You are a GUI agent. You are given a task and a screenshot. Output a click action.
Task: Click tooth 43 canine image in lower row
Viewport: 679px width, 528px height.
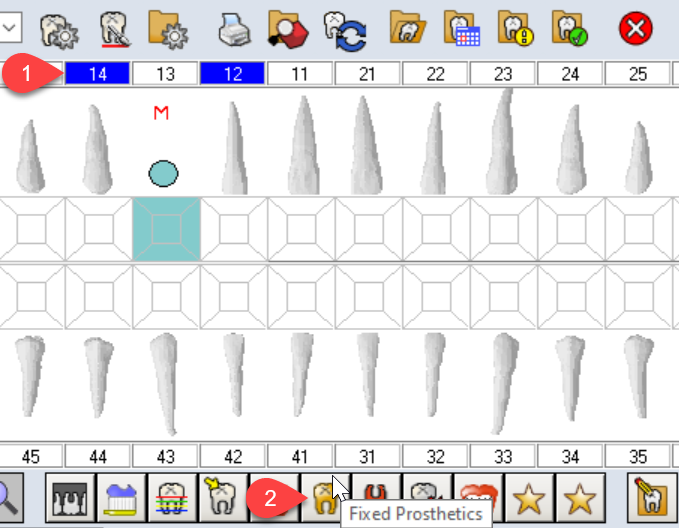click(165, 384)
